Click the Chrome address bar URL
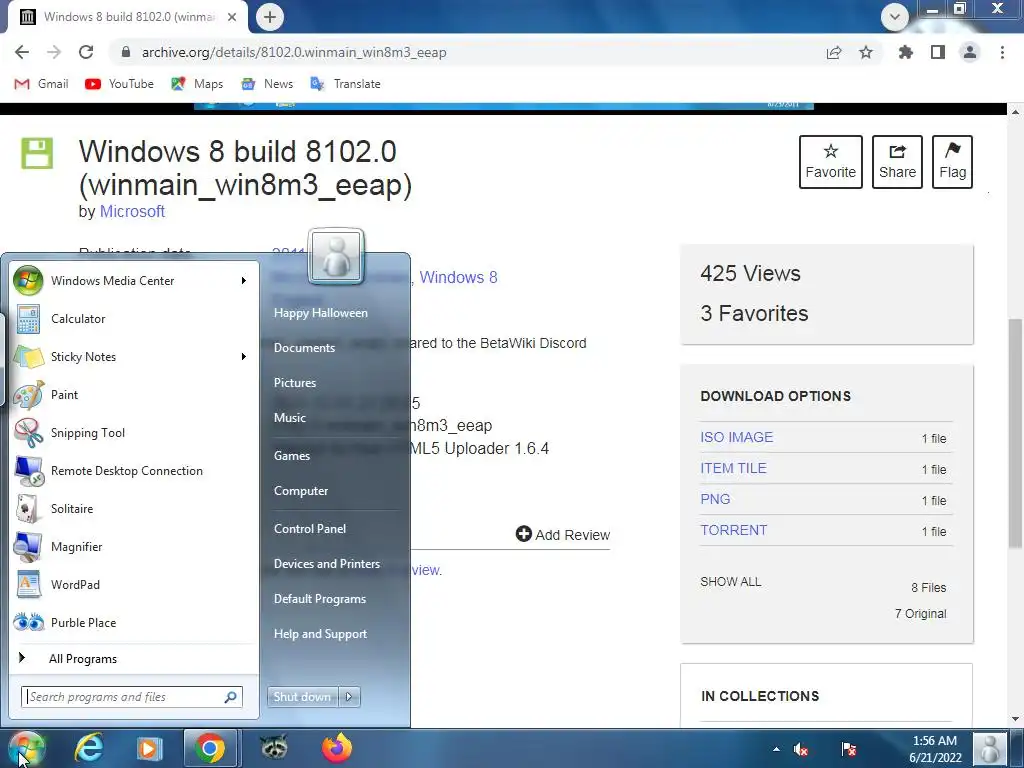This screenshot has width=1024, height=768. point(294,52)
